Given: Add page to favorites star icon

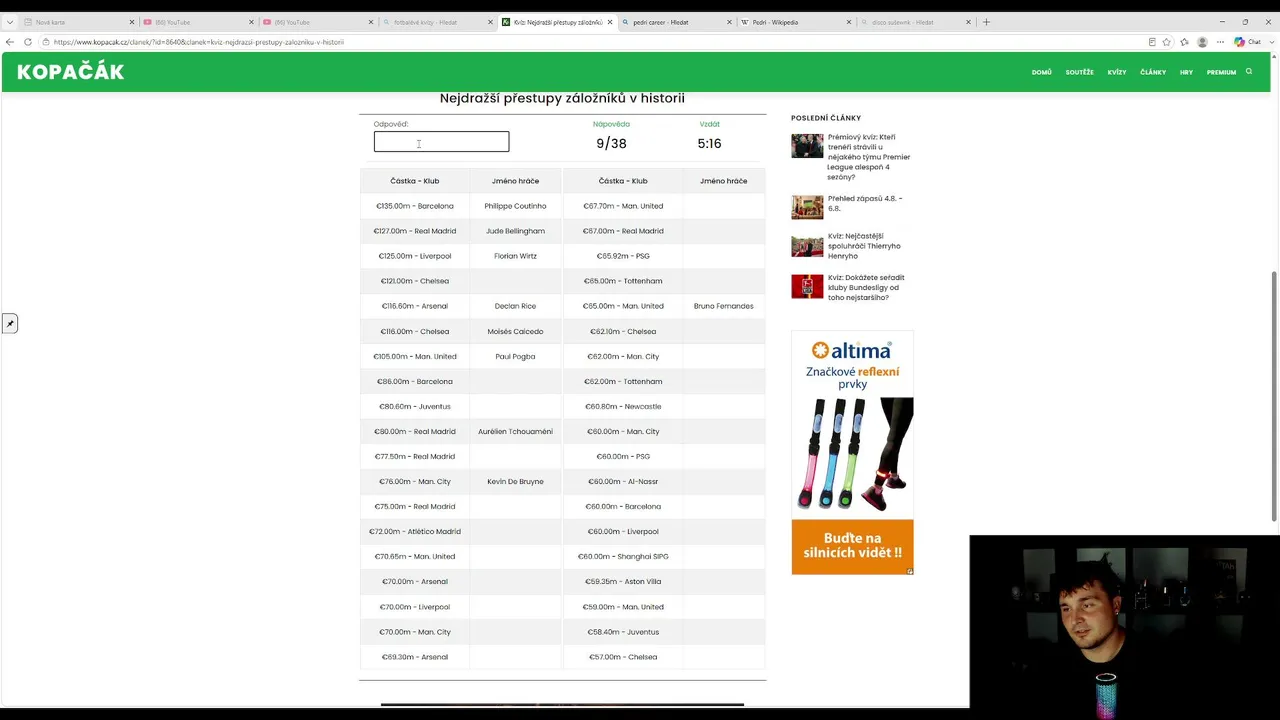Looking at the screenshot, I should tap(1167, 42).
